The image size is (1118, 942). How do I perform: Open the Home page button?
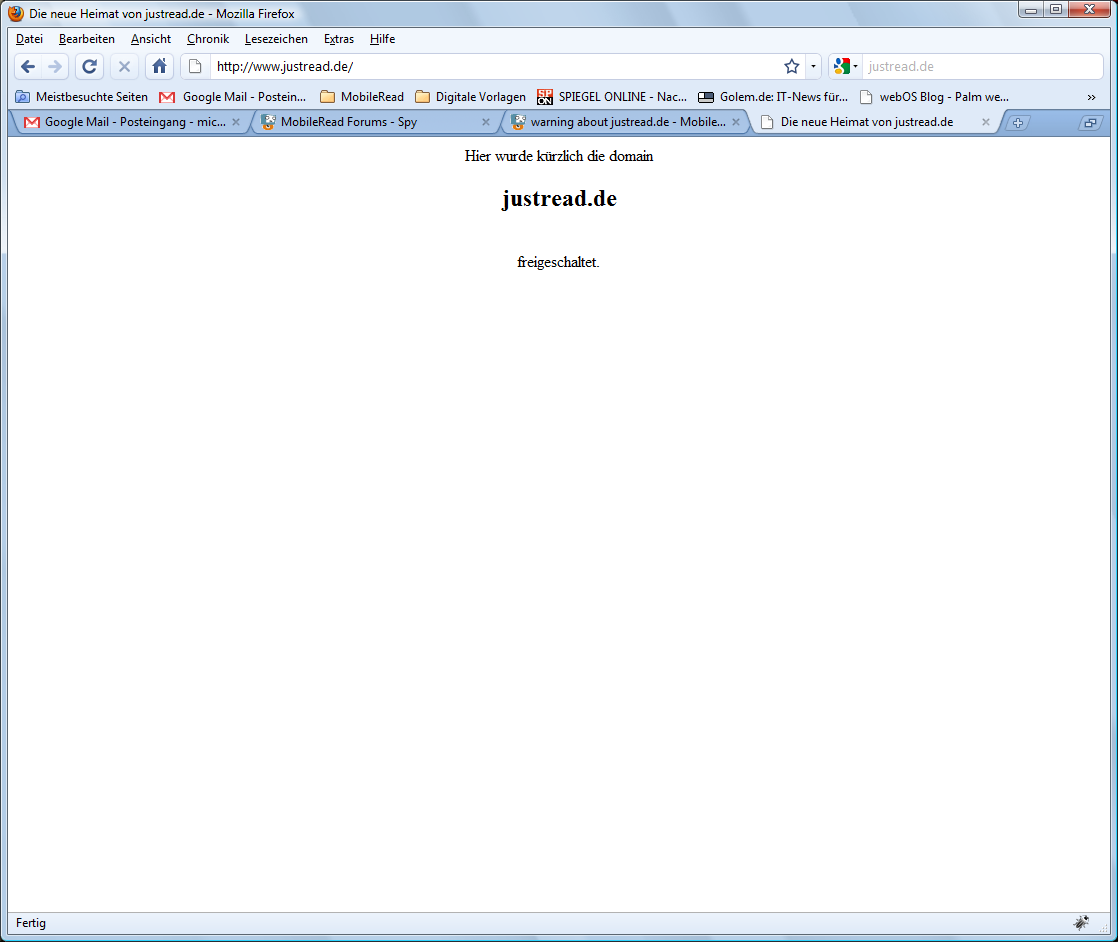click(x=159, y=67)
